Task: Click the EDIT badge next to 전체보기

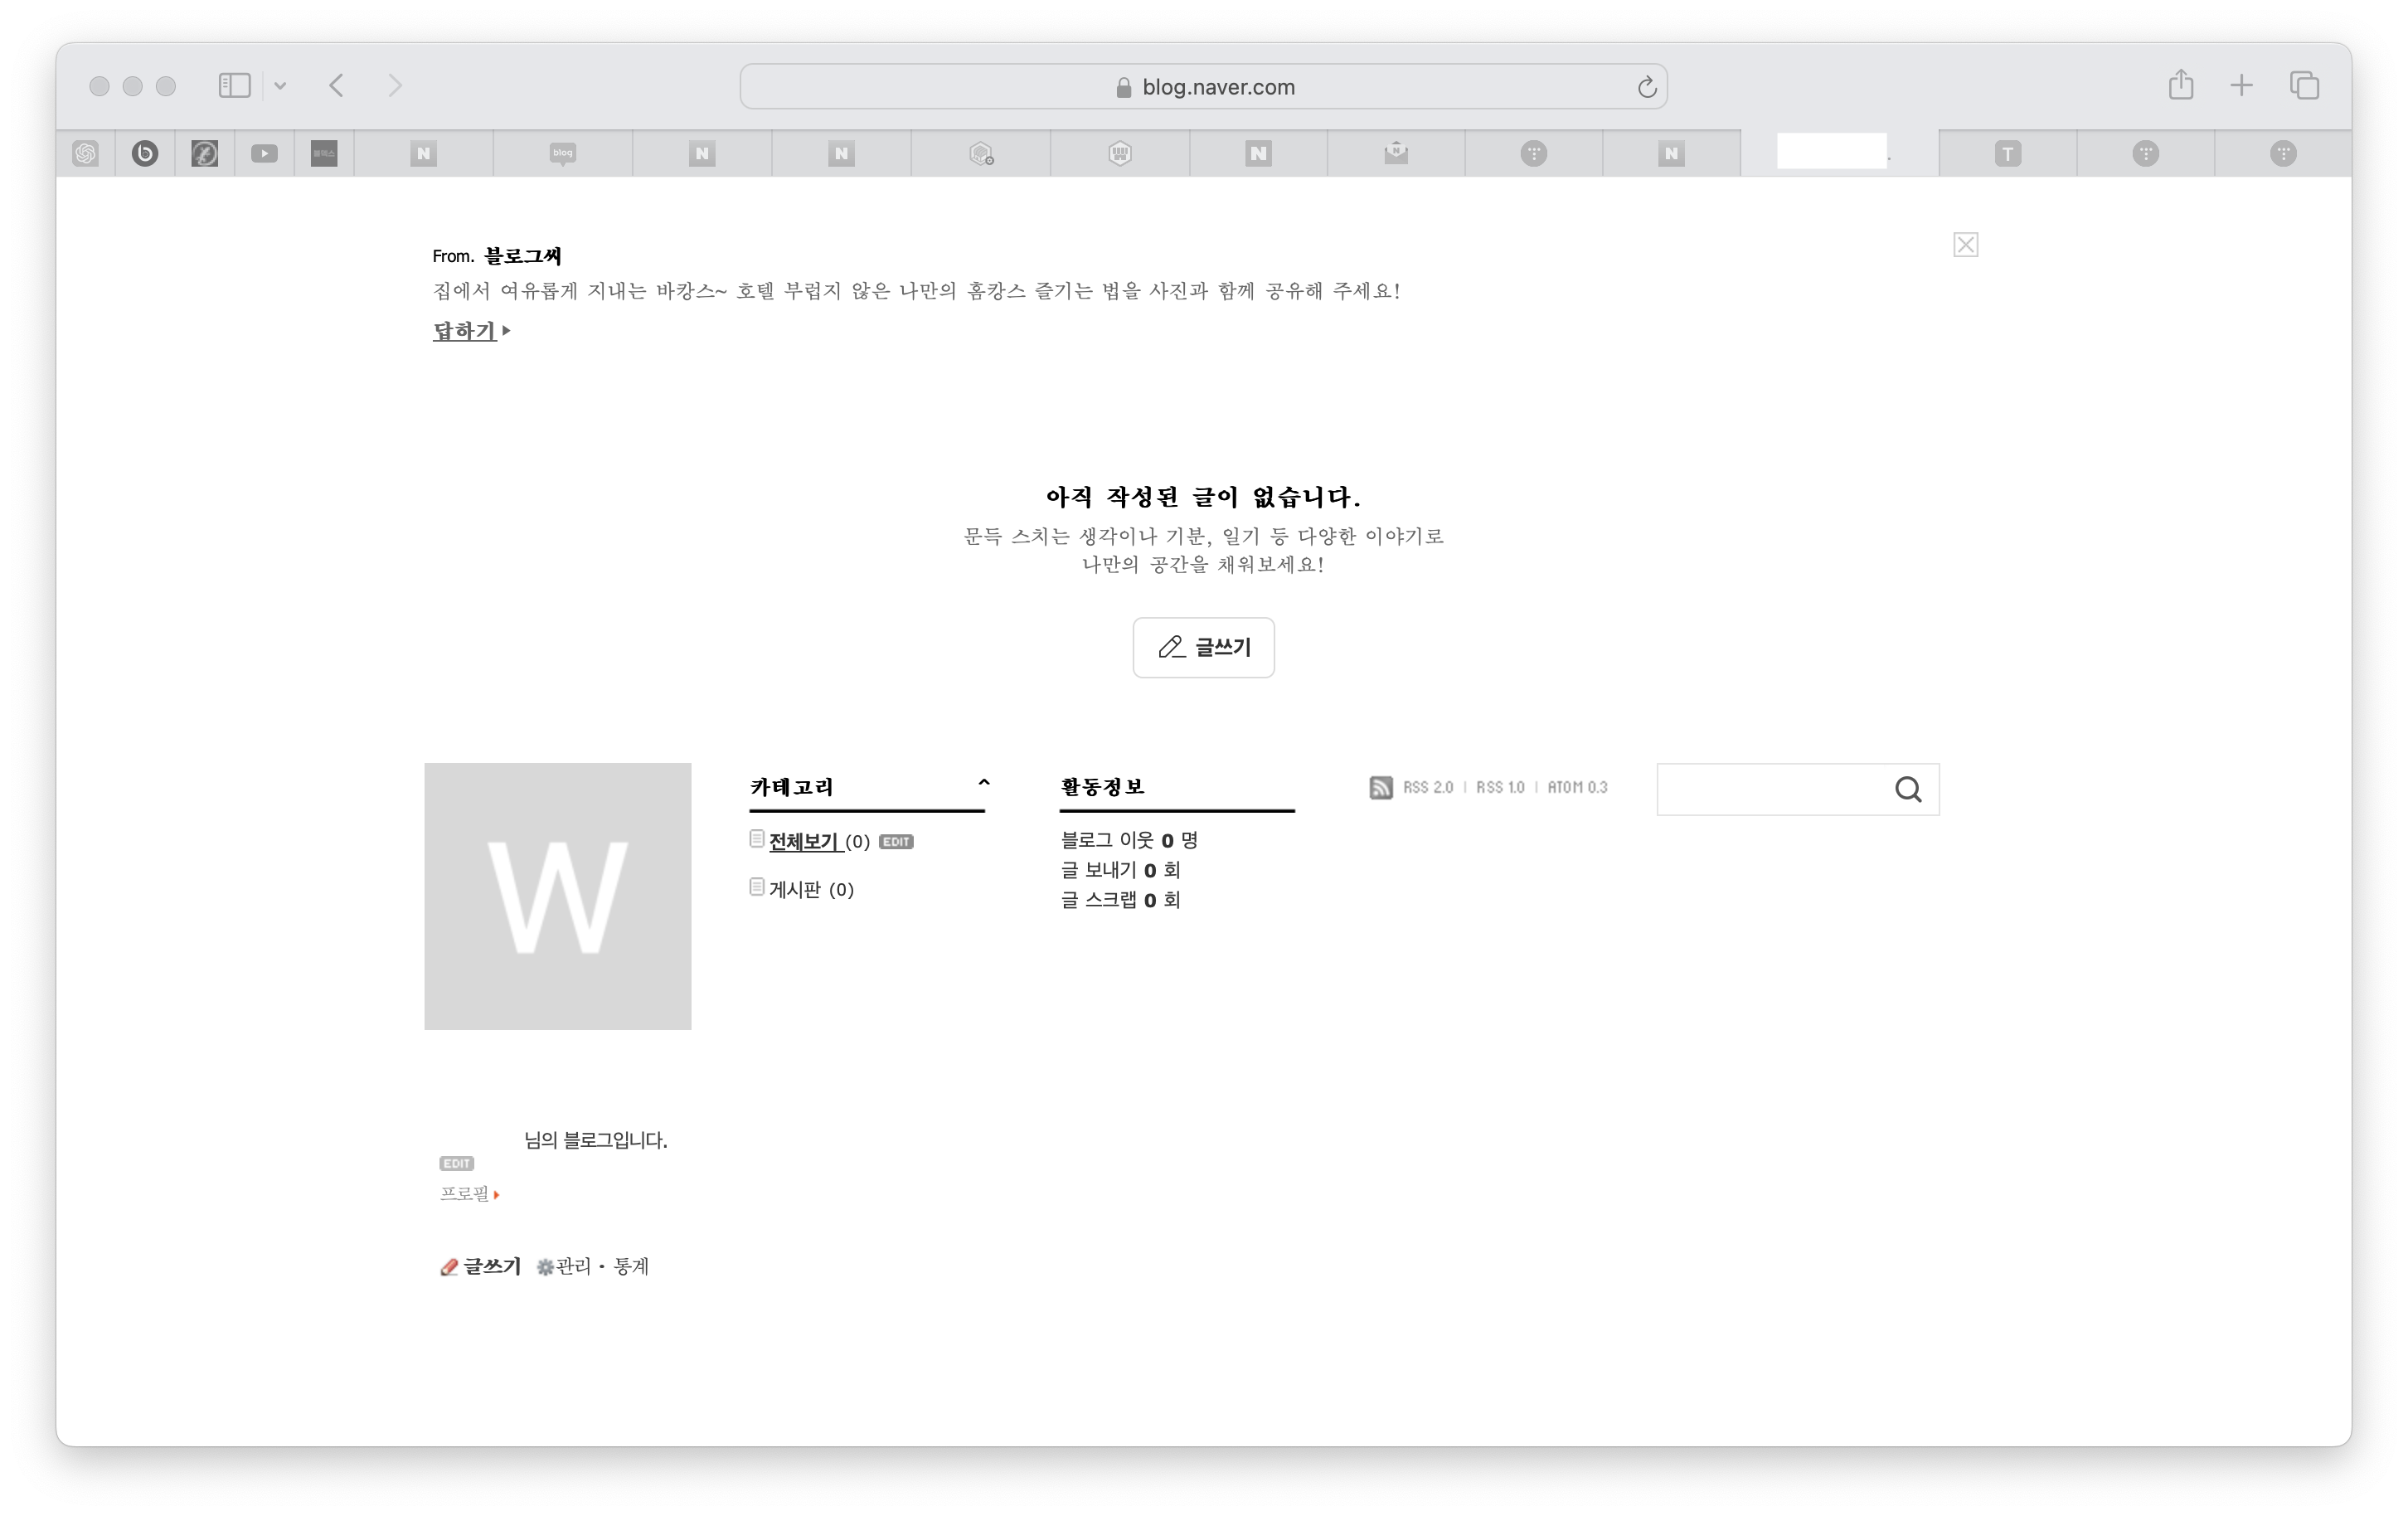Action: click(896, 842)
